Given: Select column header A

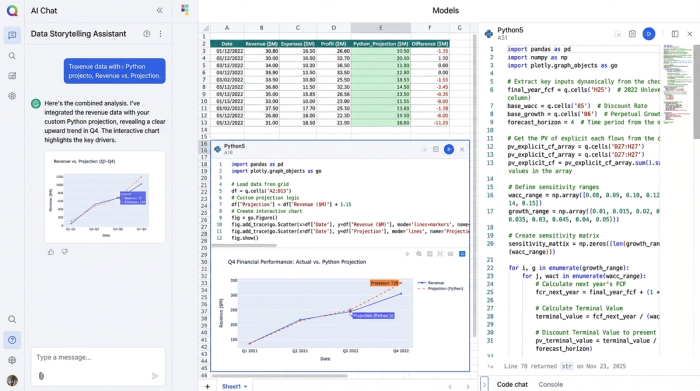Looking at the screenshot, I should tap(227, 28).
